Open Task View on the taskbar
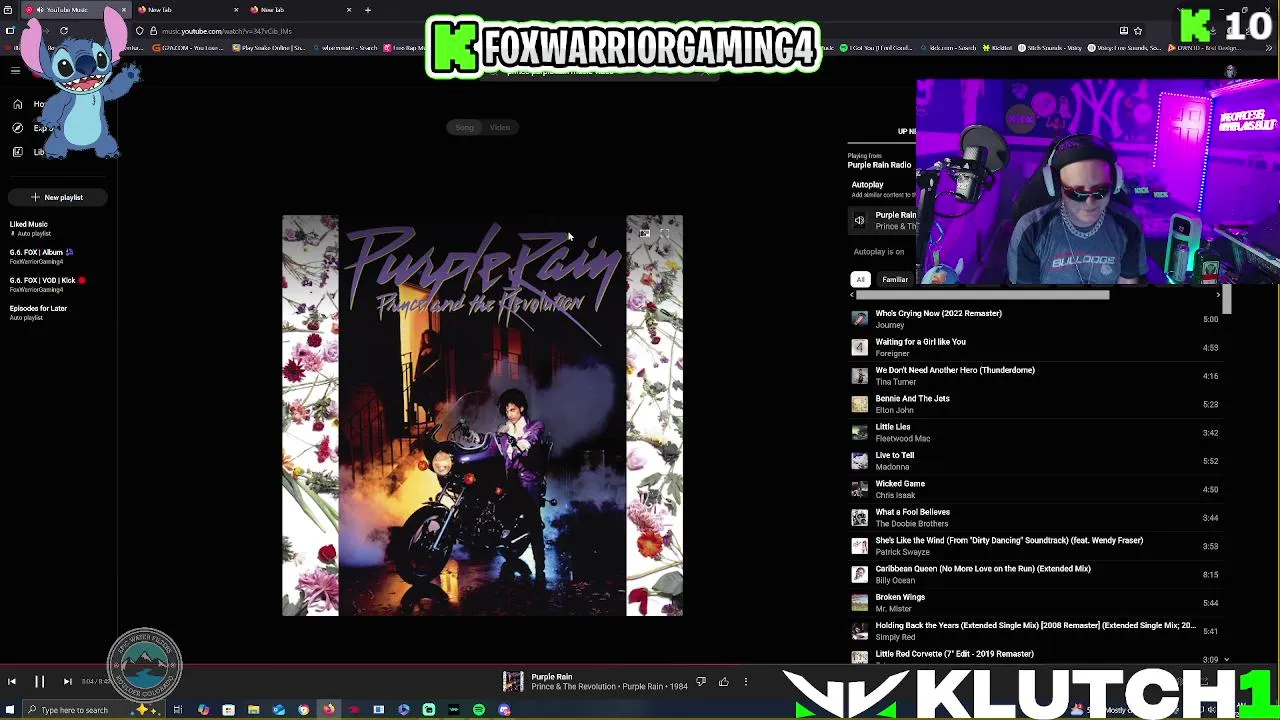 click(177, 710)
